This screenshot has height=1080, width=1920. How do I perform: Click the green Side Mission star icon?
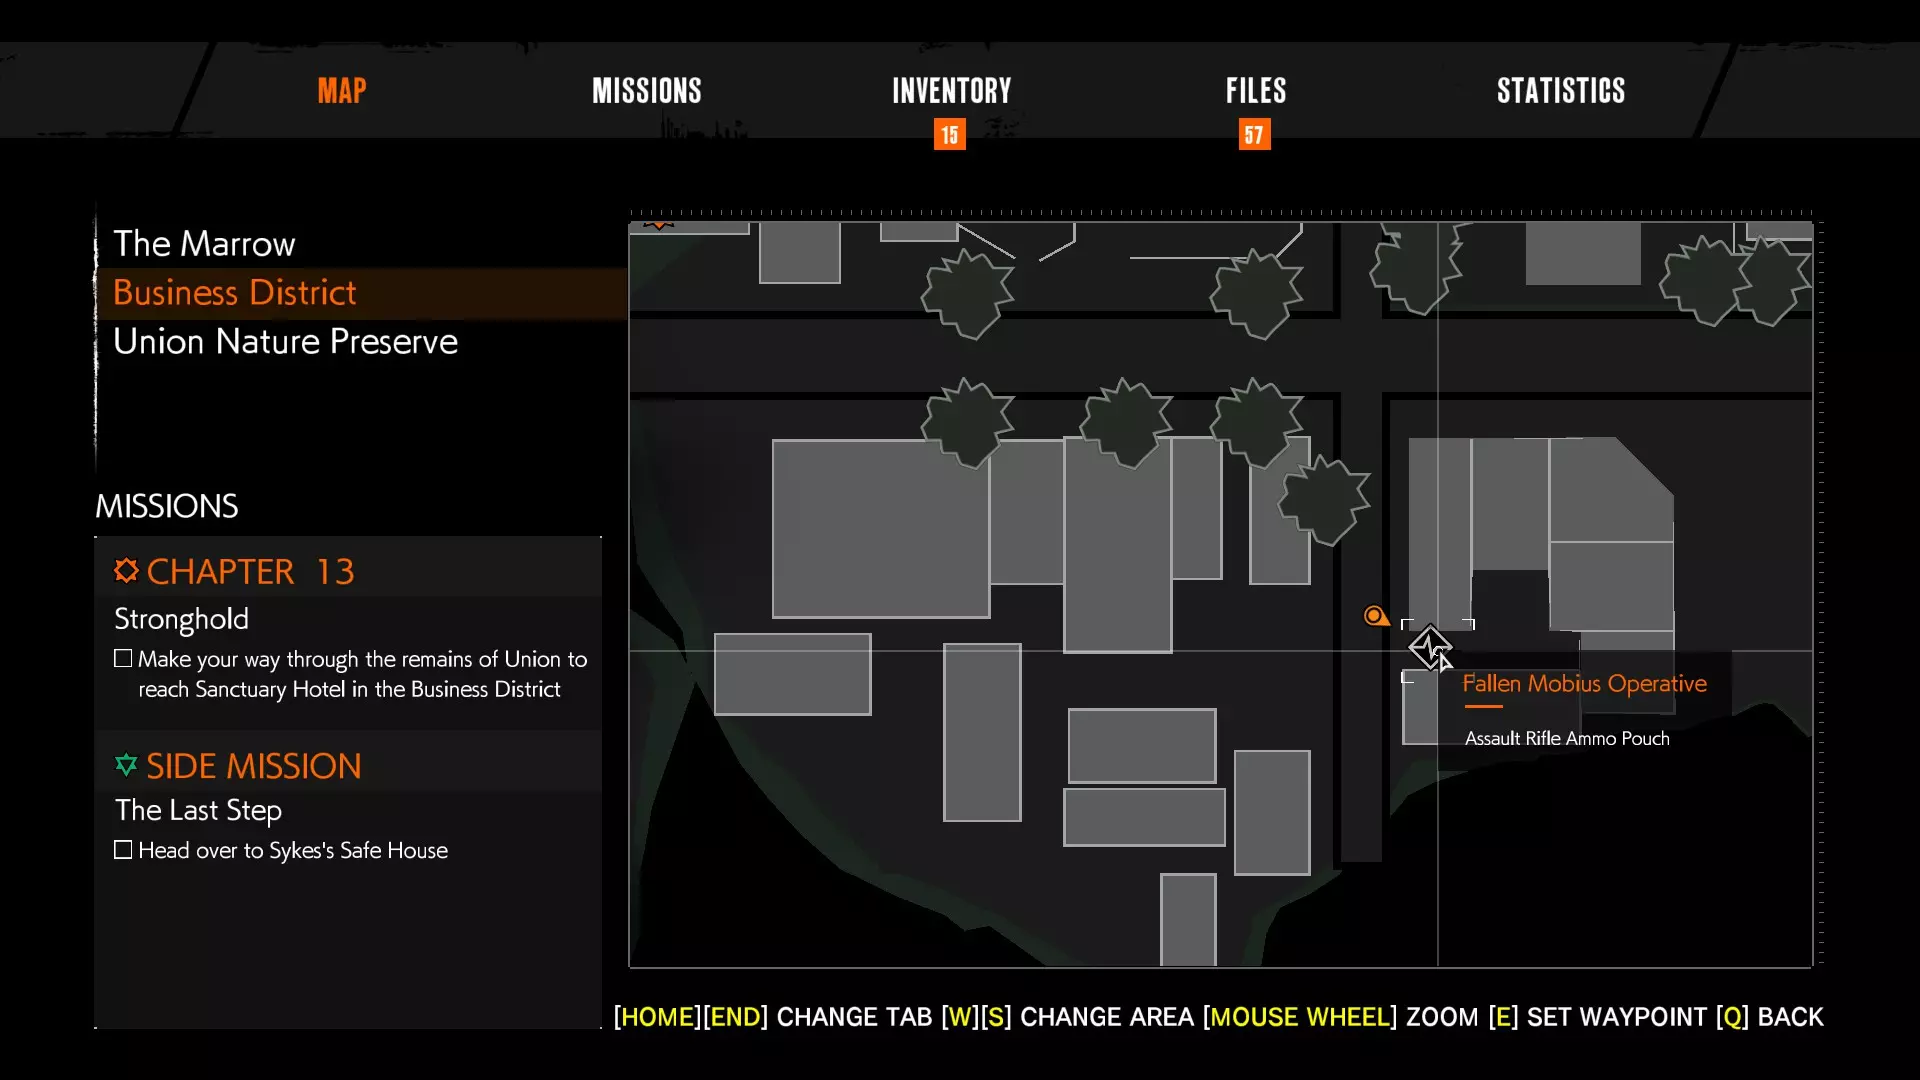point(126,765)
